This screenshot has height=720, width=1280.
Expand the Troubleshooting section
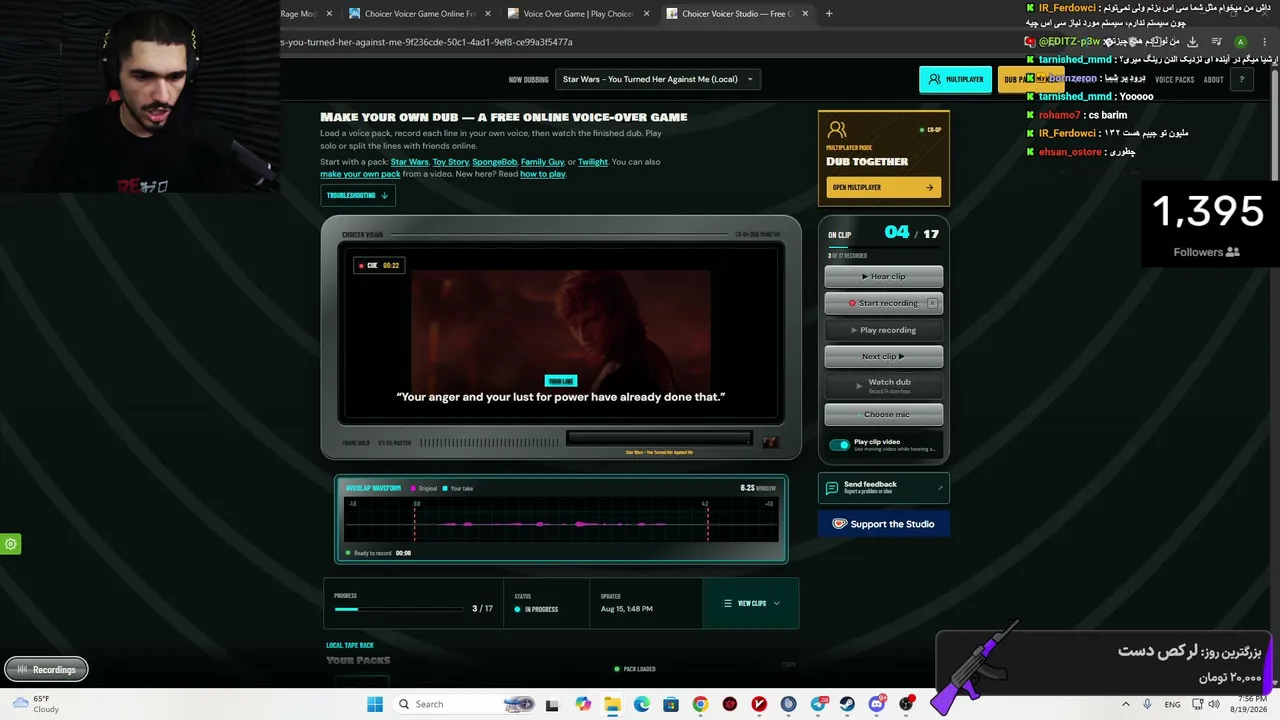[358, 195]
